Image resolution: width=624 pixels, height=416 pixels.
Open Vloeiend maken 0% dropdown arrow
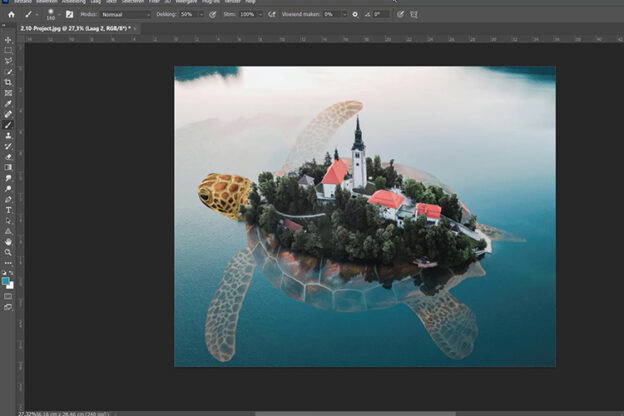(345, 15)
